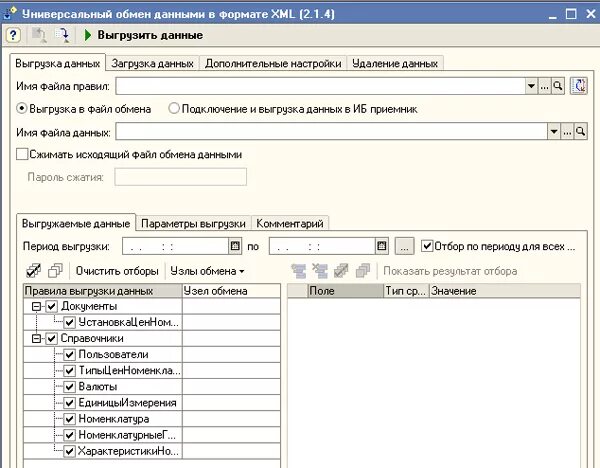
Task: Click Очистить отборы button
Action: [x=117, y=271]
